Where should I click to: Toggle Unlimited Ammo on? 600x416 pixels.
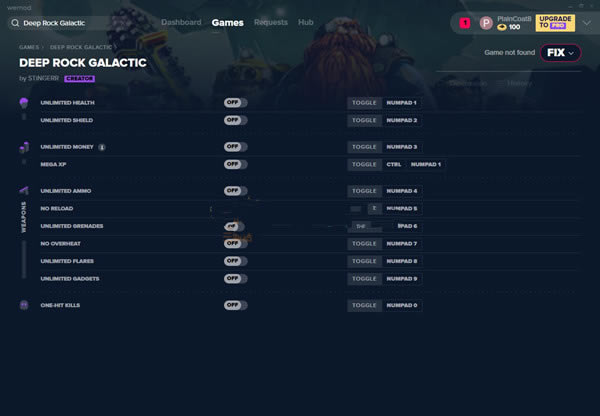click(x=235, y=191)
